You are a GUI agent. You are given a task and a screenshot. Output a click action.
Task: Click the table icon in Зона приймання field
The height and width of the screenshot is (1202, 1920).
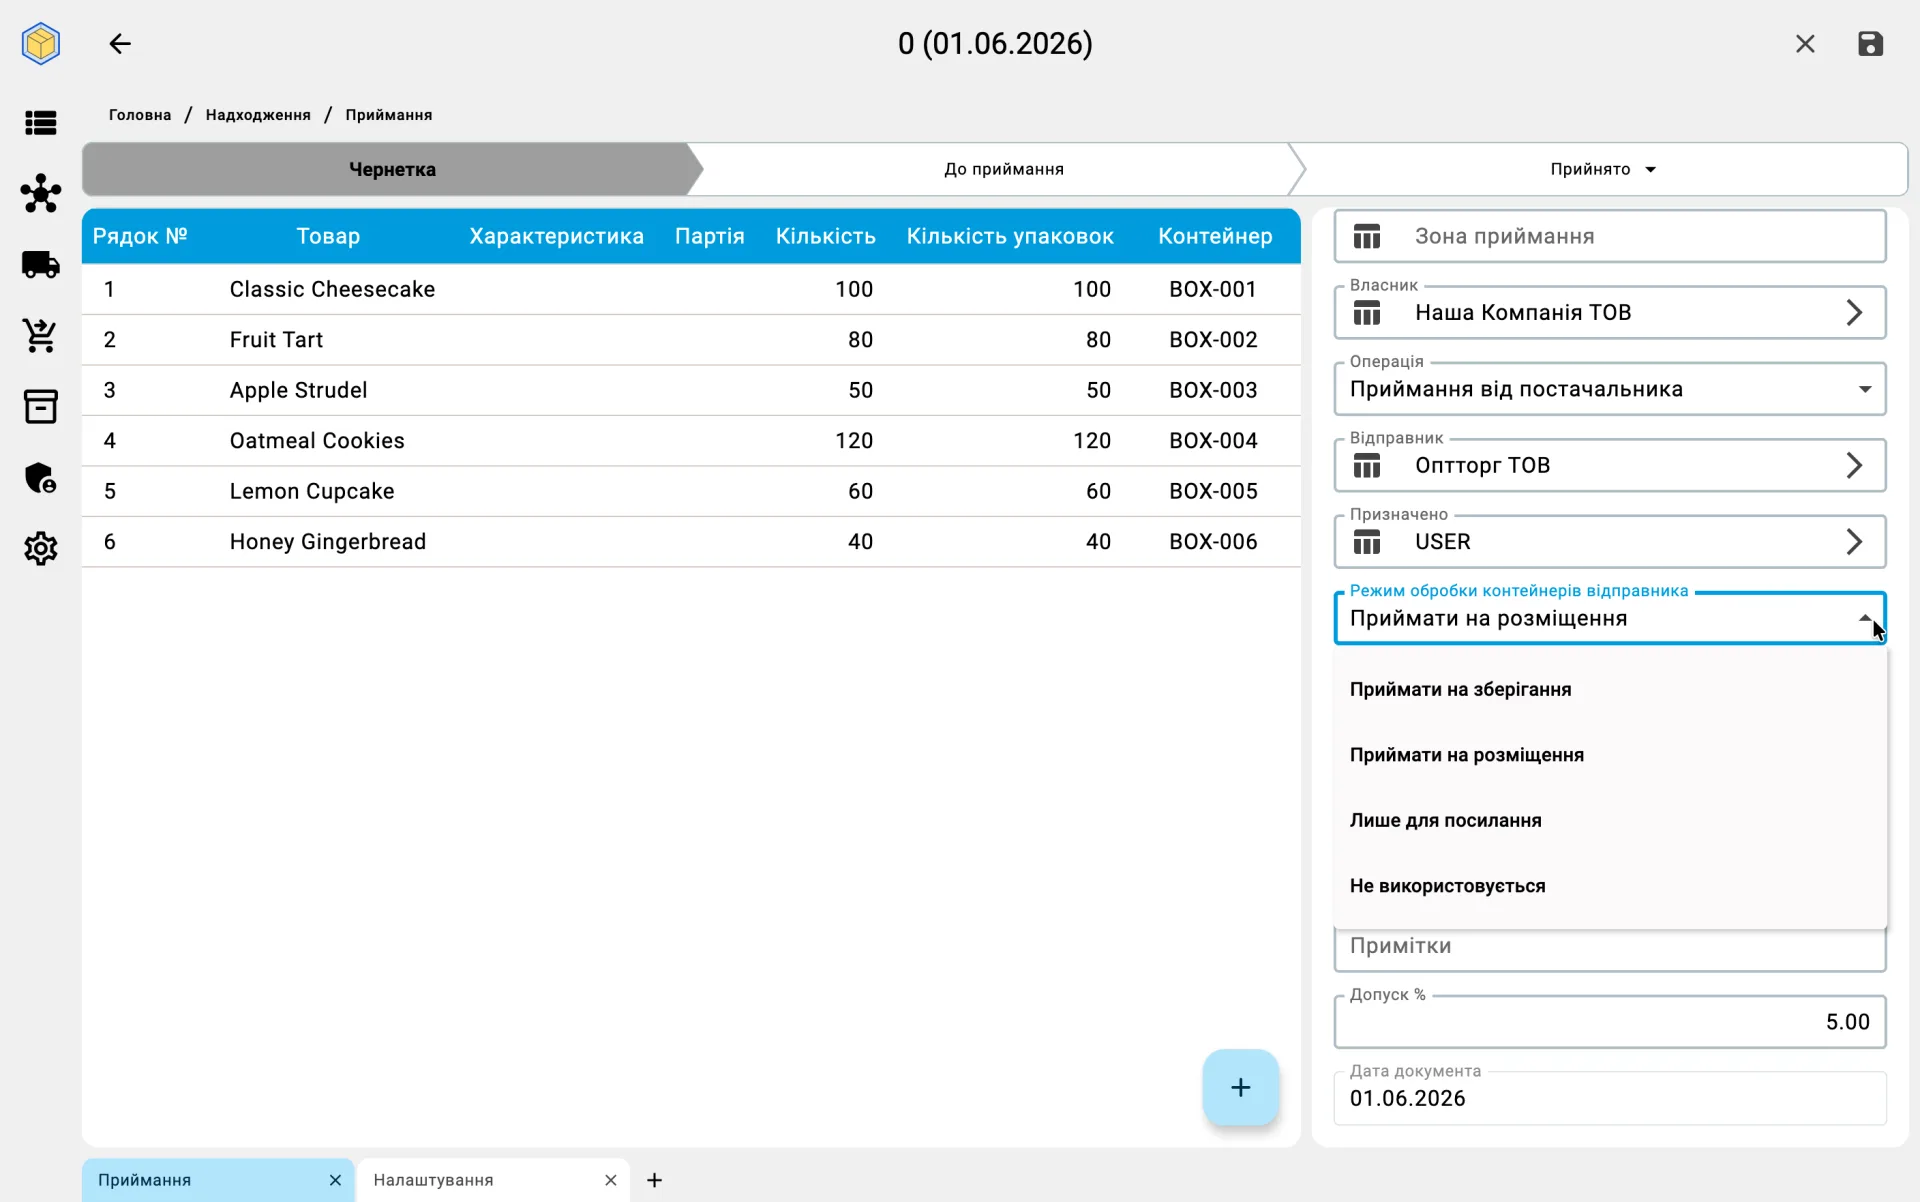pos(1367,237)
